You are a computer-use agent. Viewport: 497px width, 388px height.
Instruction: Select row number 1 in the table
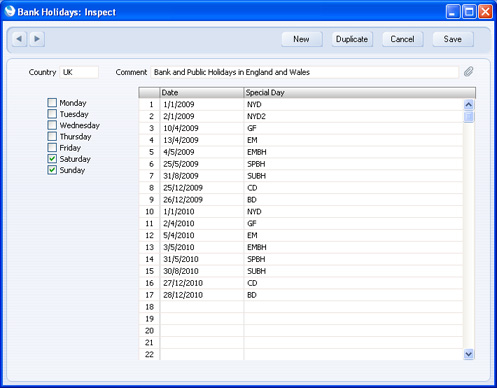click(x=149, y=105)
